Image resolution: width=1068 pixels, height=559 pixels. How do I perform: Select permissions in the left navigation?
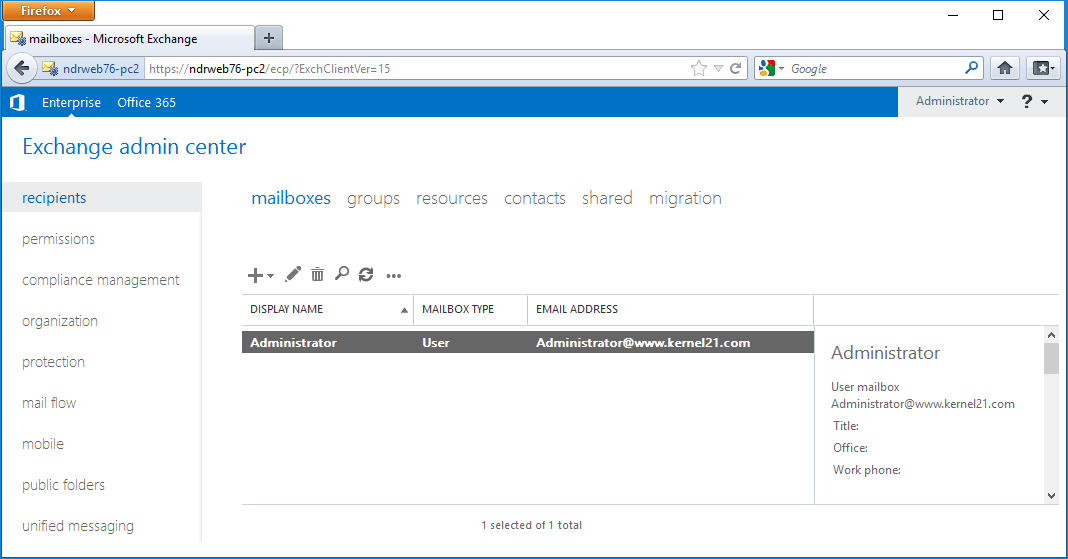[x=59, y=239]
